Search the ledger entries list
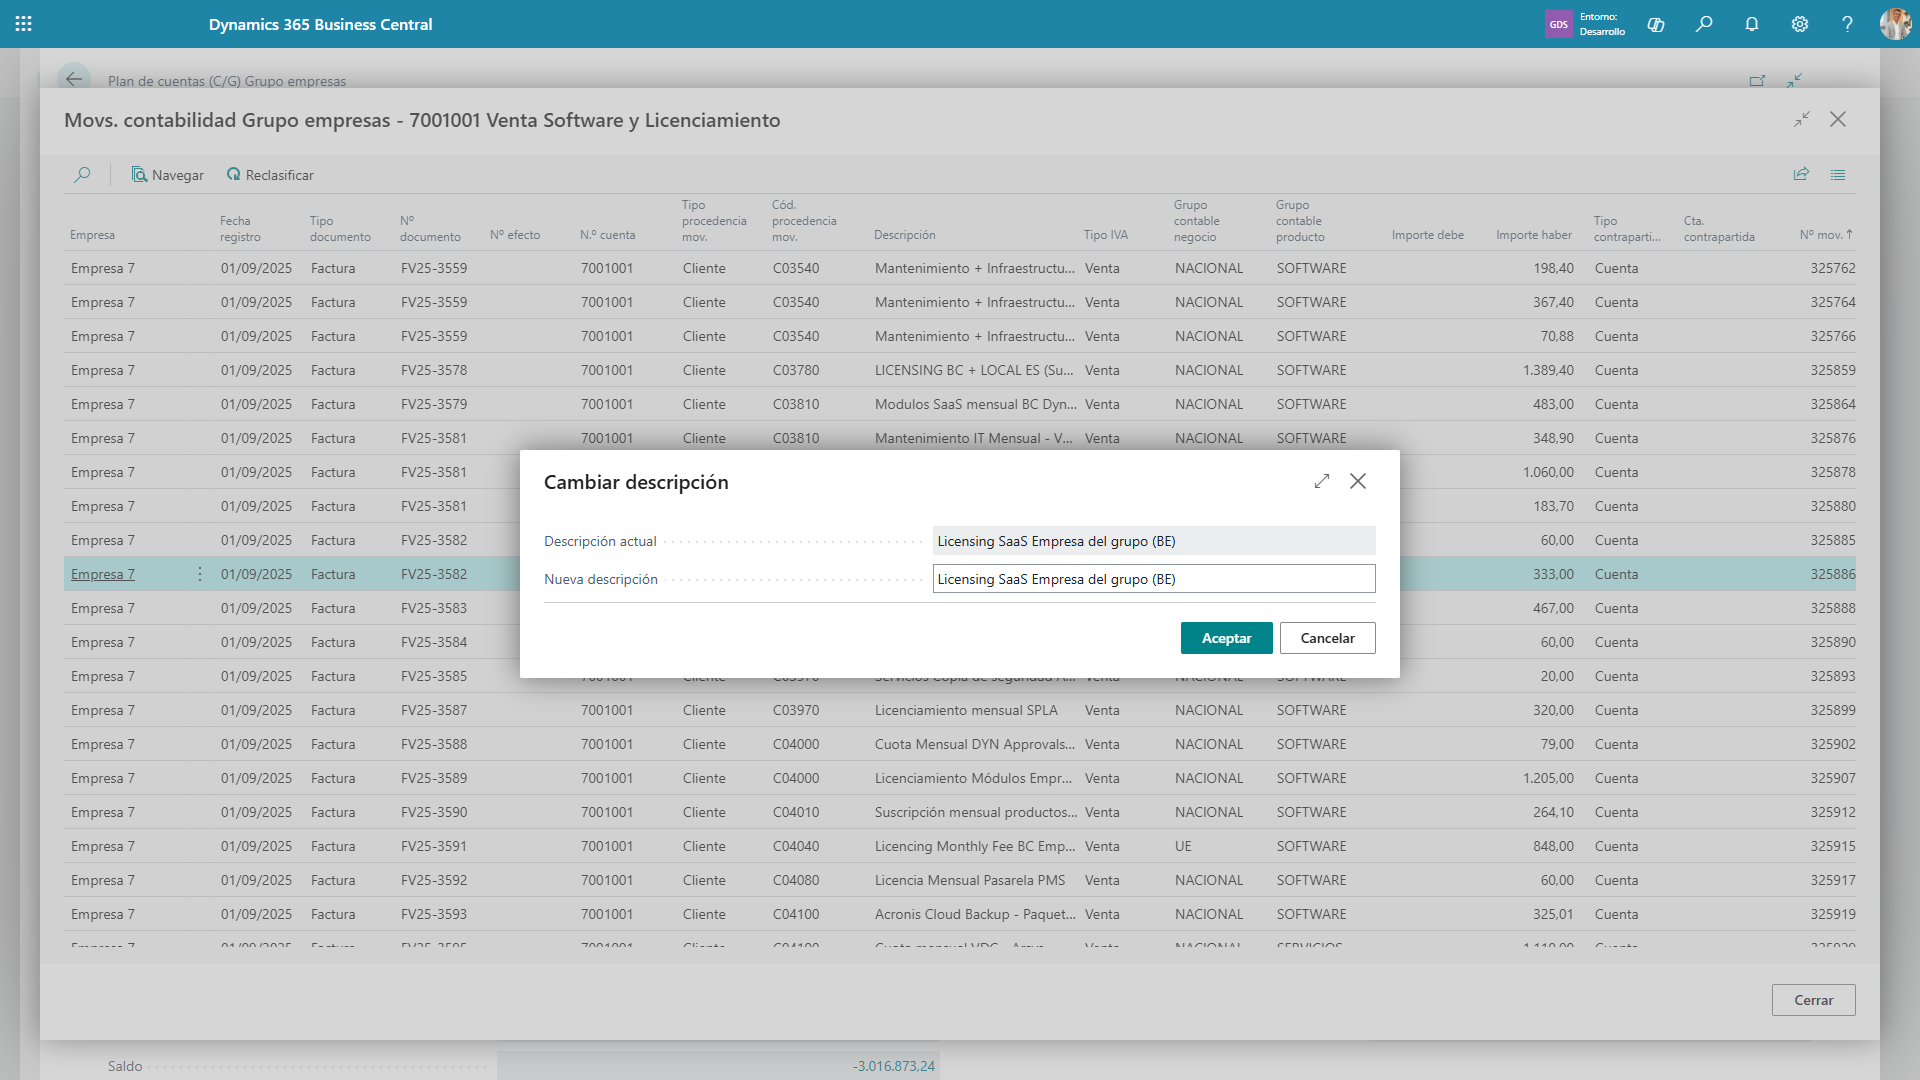This screenshot has height=1080, width=1920. click(83, 175)
